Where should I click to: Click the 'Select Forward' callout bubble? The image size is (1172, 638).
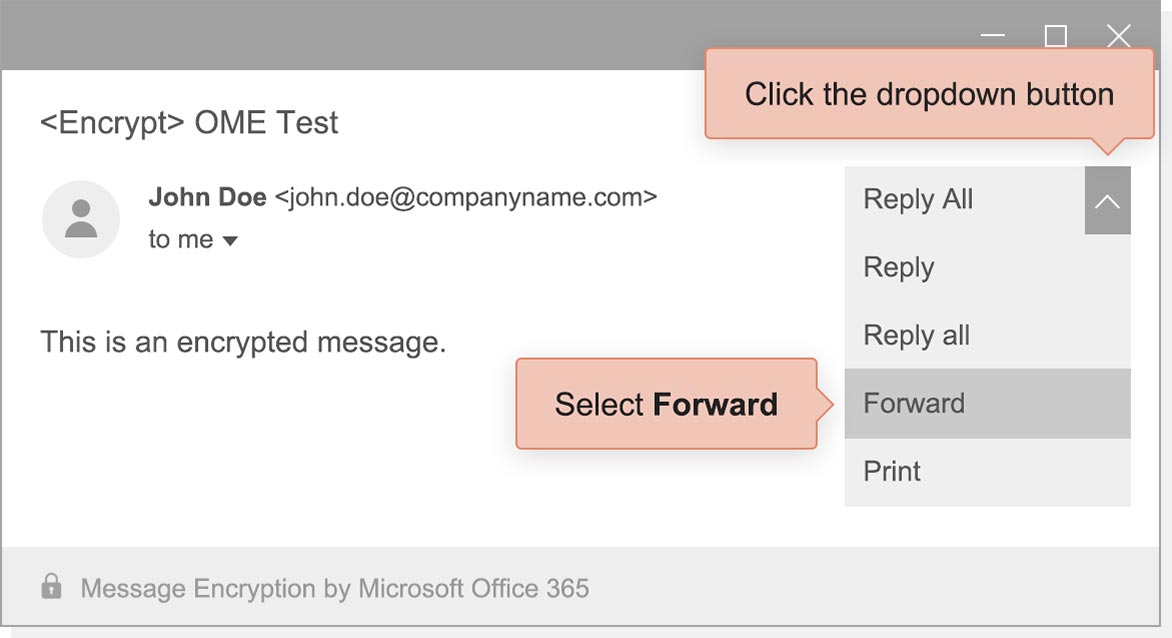[x=666, y=404]
